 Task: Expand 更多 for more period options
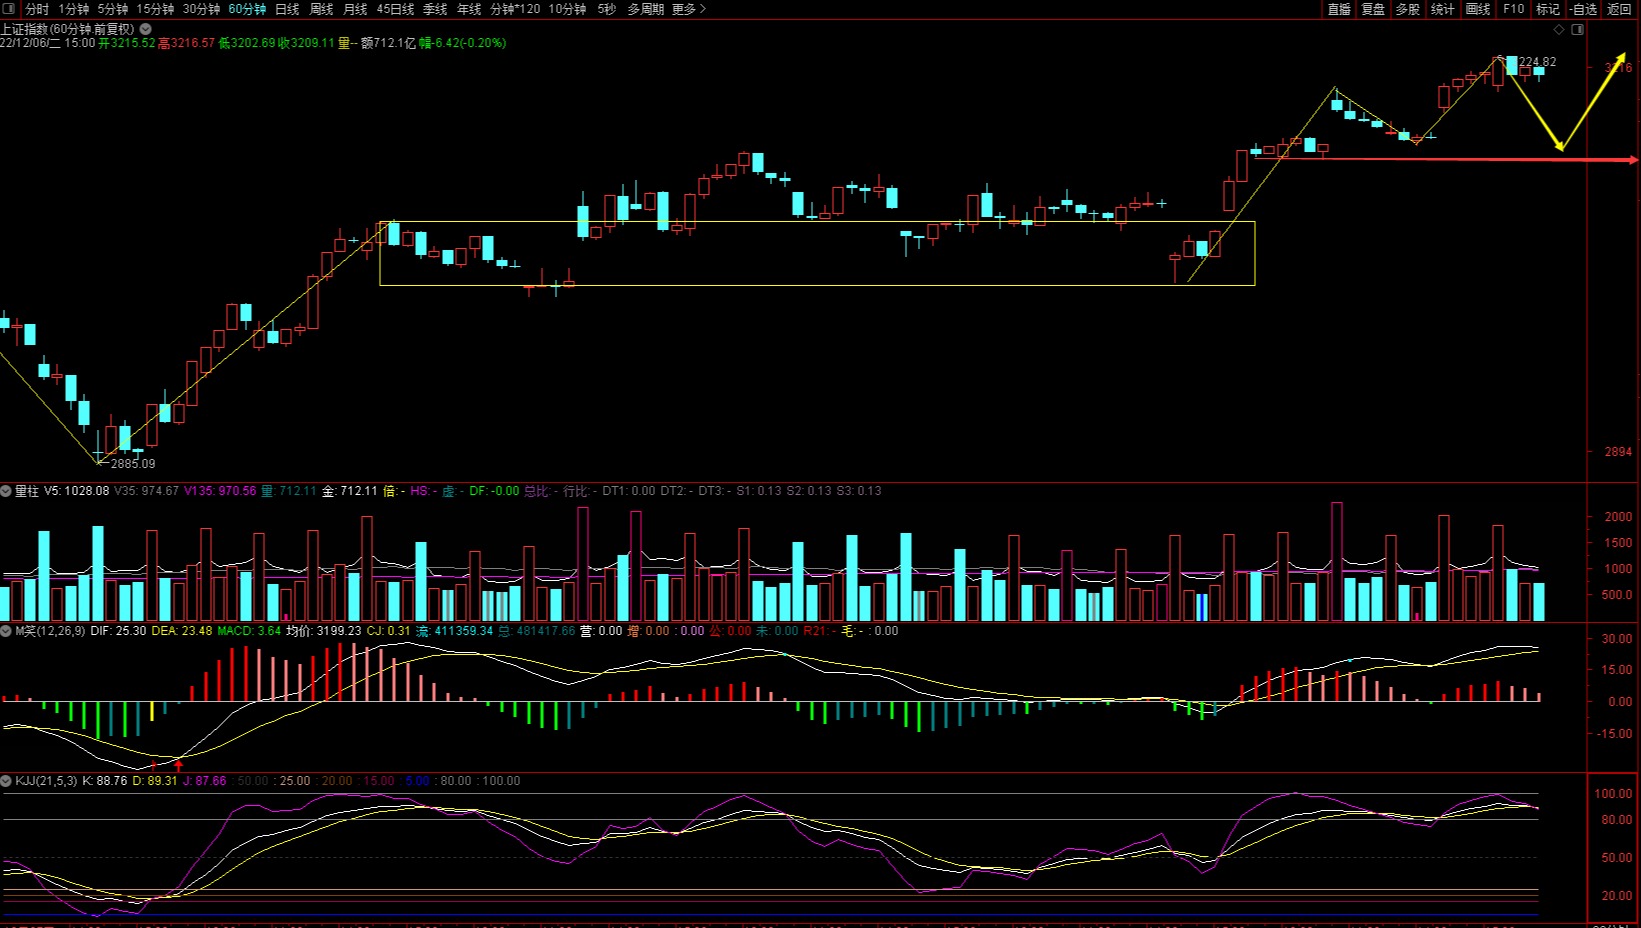pyautogui.click(x=688, y=9)
